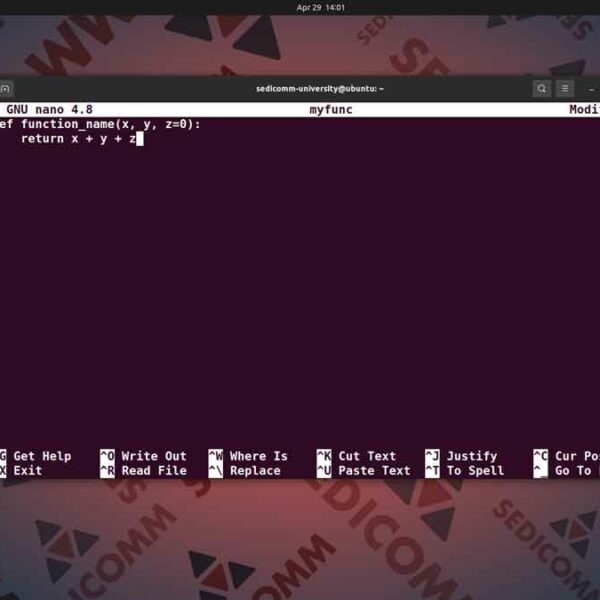600x600 pixels.
Task: Click the line def function_name(x, y, z=0):
Action: click(x=100, y=124)
